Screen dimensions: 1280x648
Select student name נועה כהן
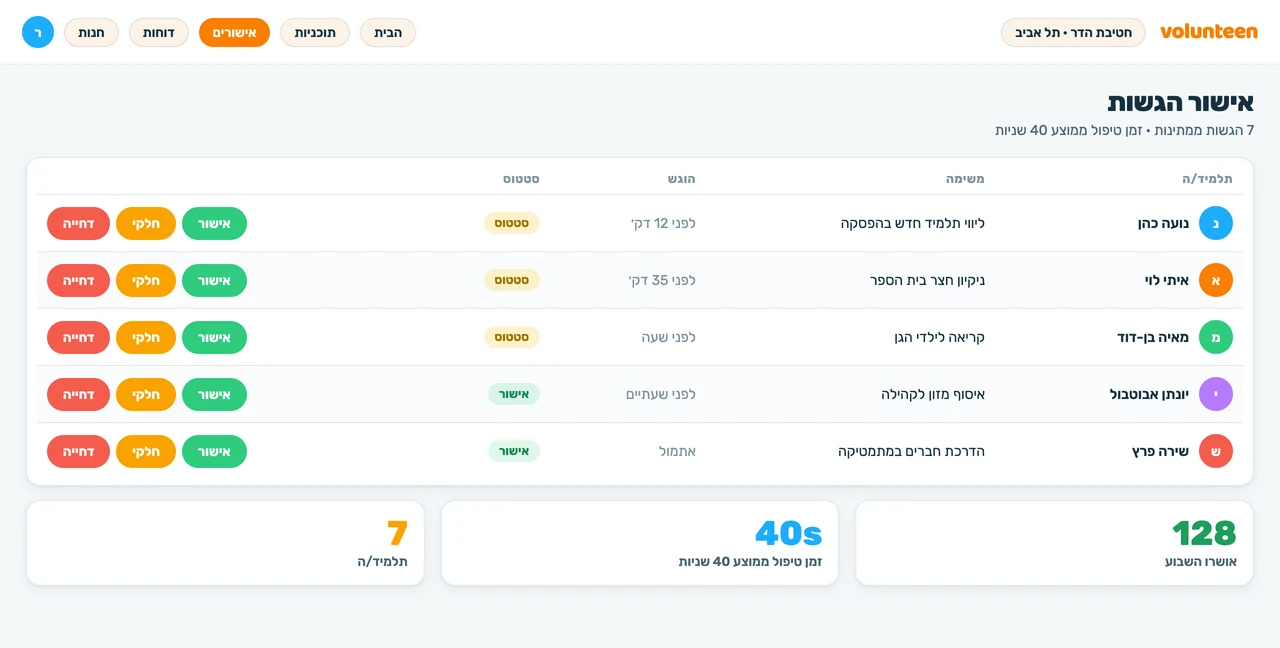click(x=1163, y=223)
